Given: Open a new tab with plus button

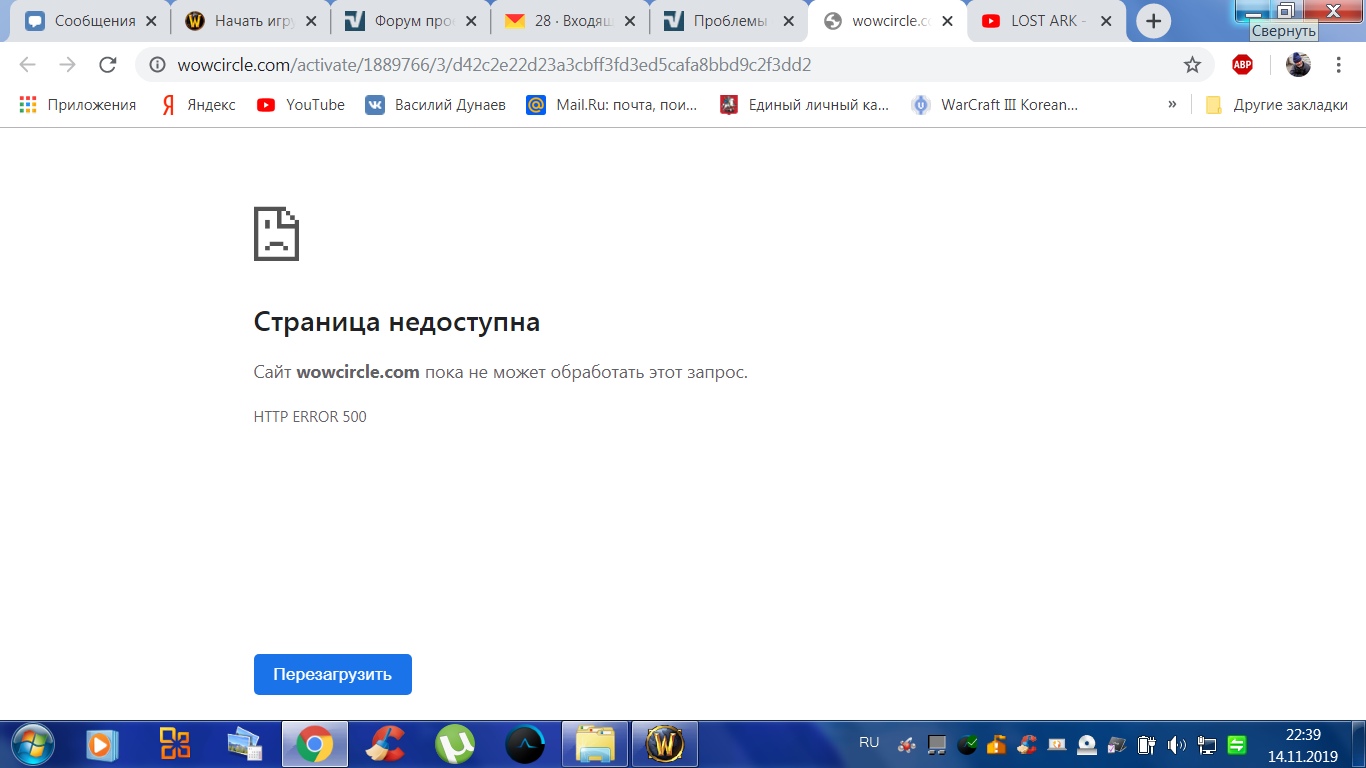Looking at the screenshot, I should [x=1153, y=21].
